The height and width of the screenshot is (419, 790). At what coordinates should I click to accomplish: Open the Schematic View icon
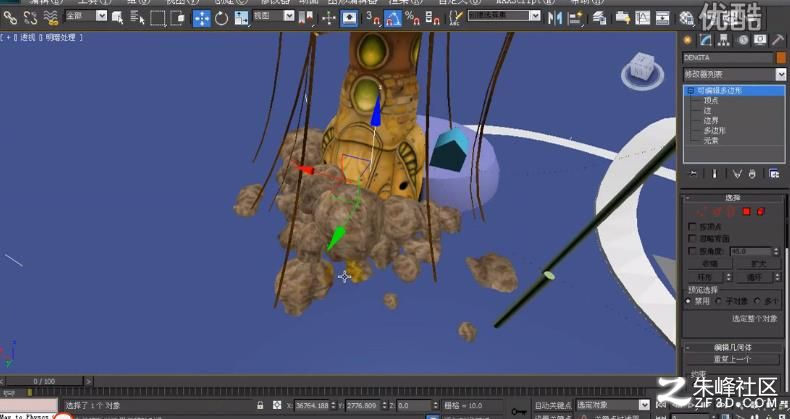[663, 18]
